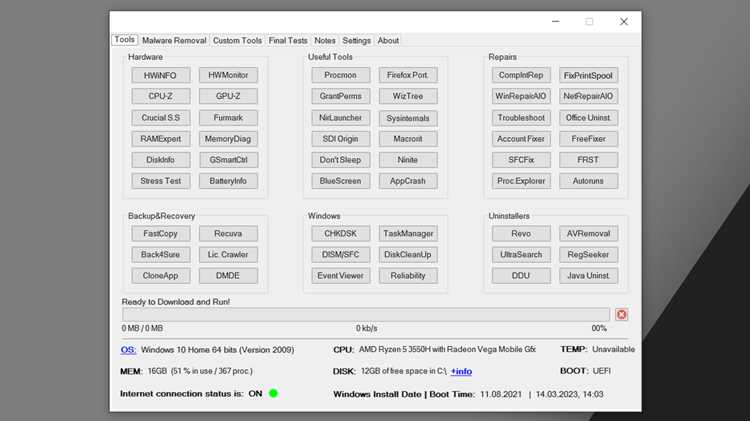Open the Final Tests tab
The width and height of the screenshot is (750, 421).
(288, 41)
